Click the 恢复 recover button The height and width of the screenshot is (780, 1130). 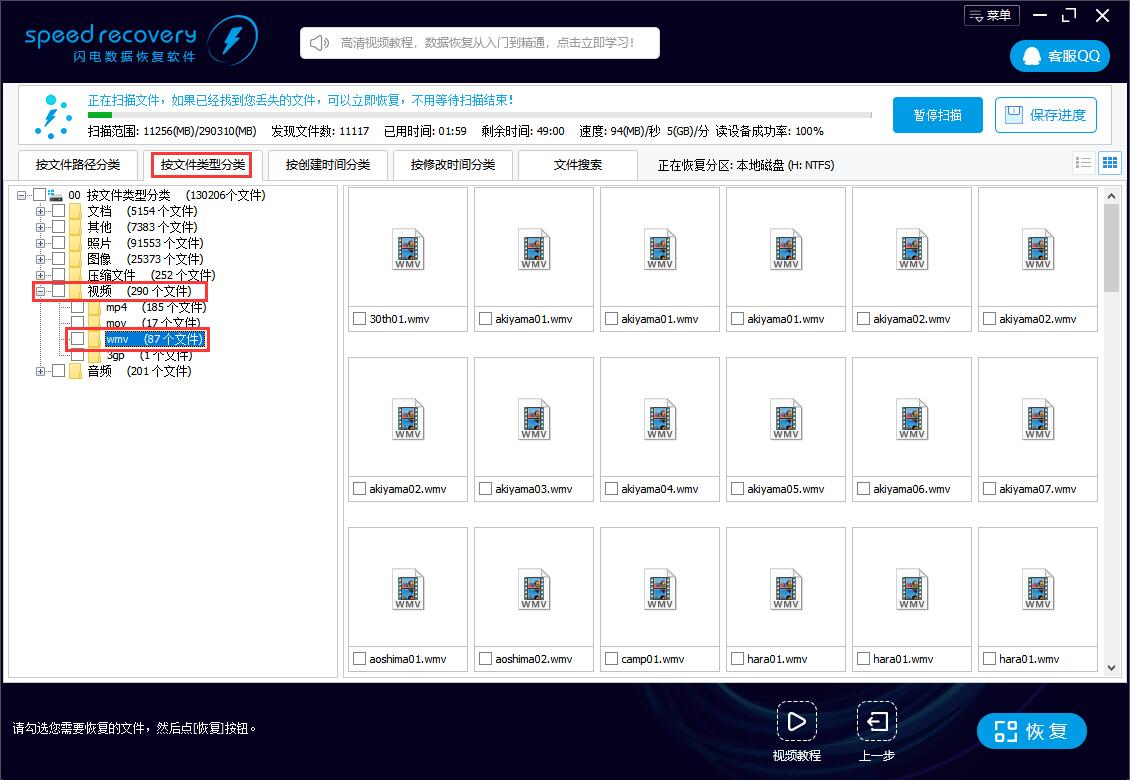tap(1031, 731)
